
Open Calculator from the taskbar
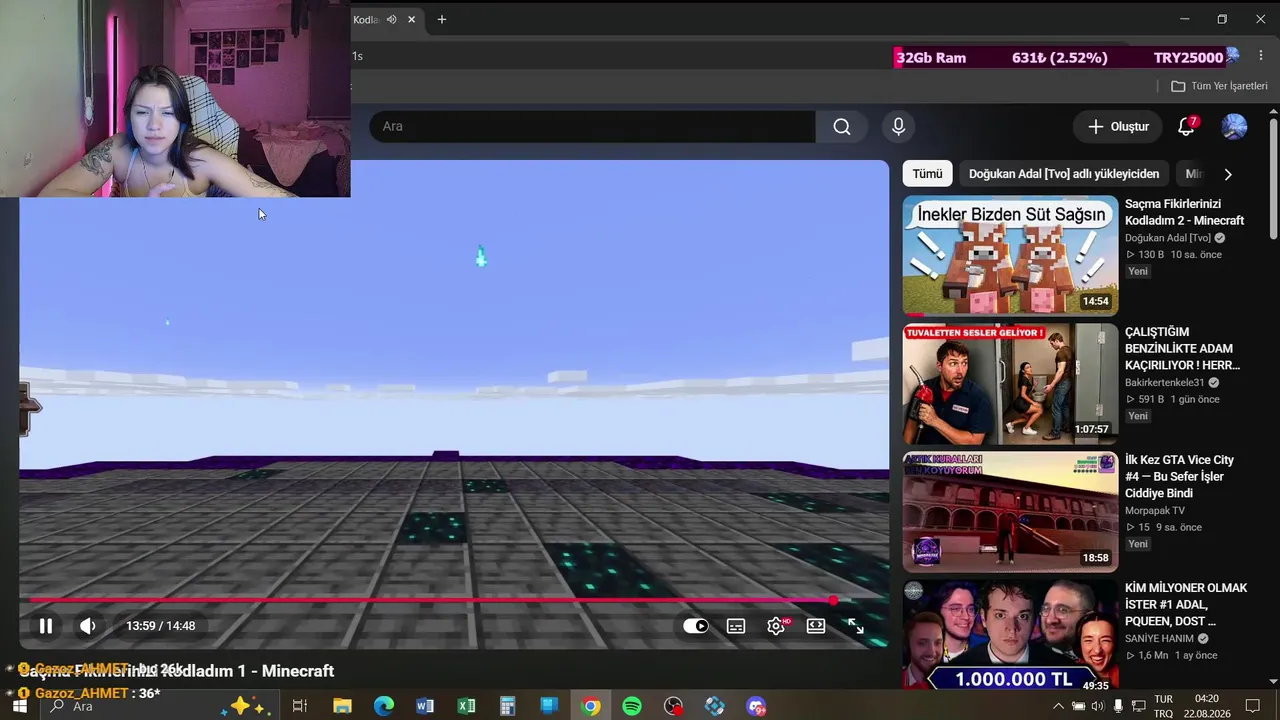[x=507, y=706]
